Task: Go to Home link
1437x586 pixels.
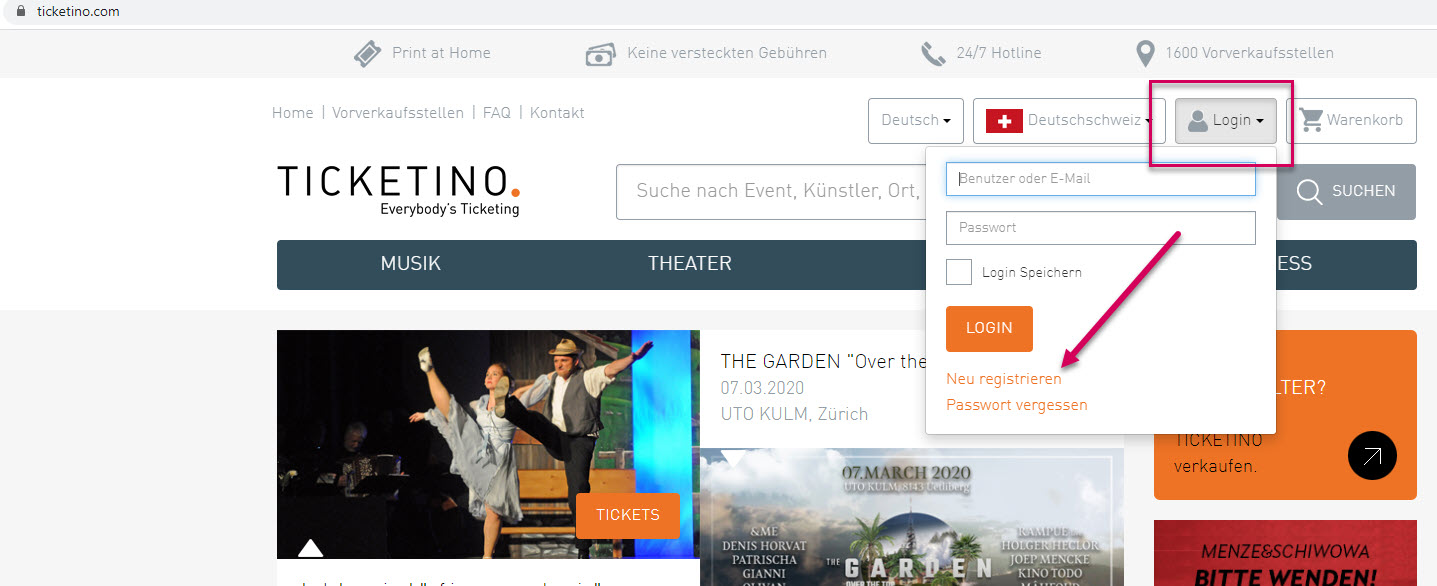Action: (293, 113)
